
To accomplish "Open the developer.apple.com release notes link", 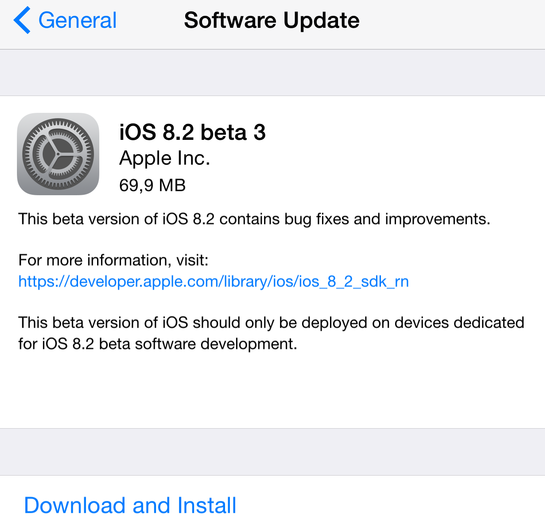I will pos(213,281).
